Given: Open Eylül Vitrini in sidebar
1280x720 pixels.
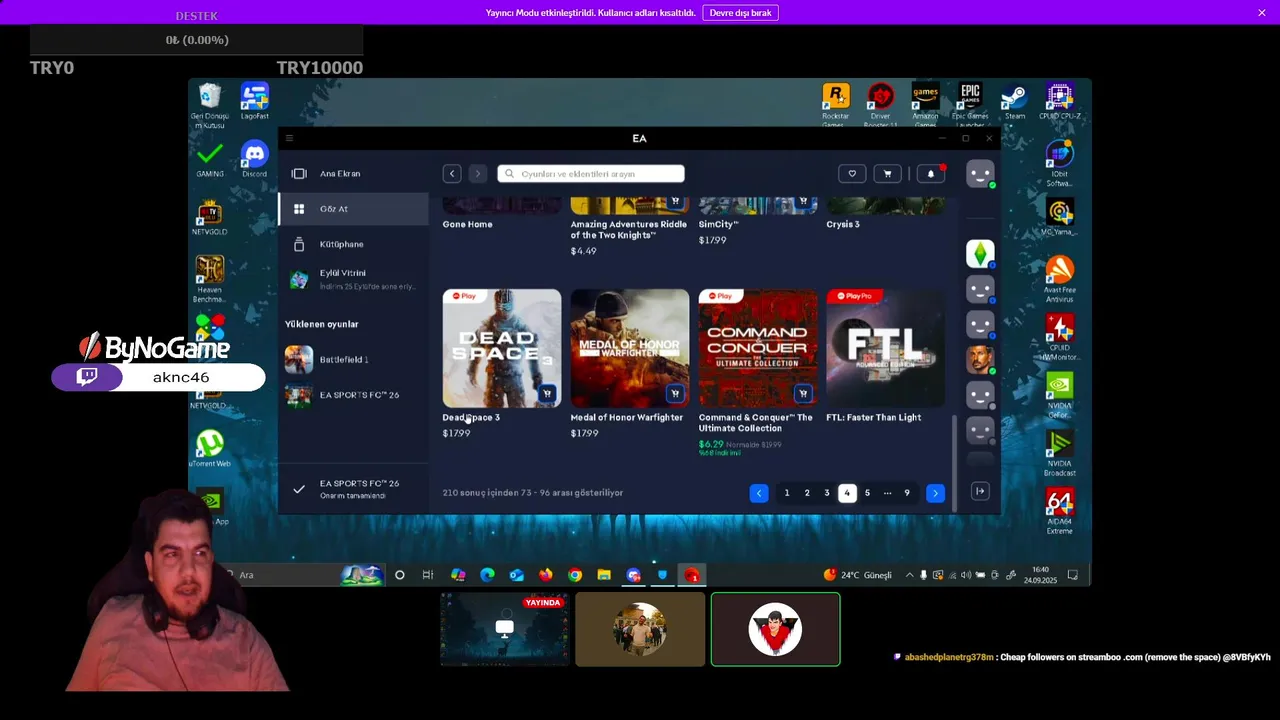Looking at the screenshot, I should (x=354, y=280).
